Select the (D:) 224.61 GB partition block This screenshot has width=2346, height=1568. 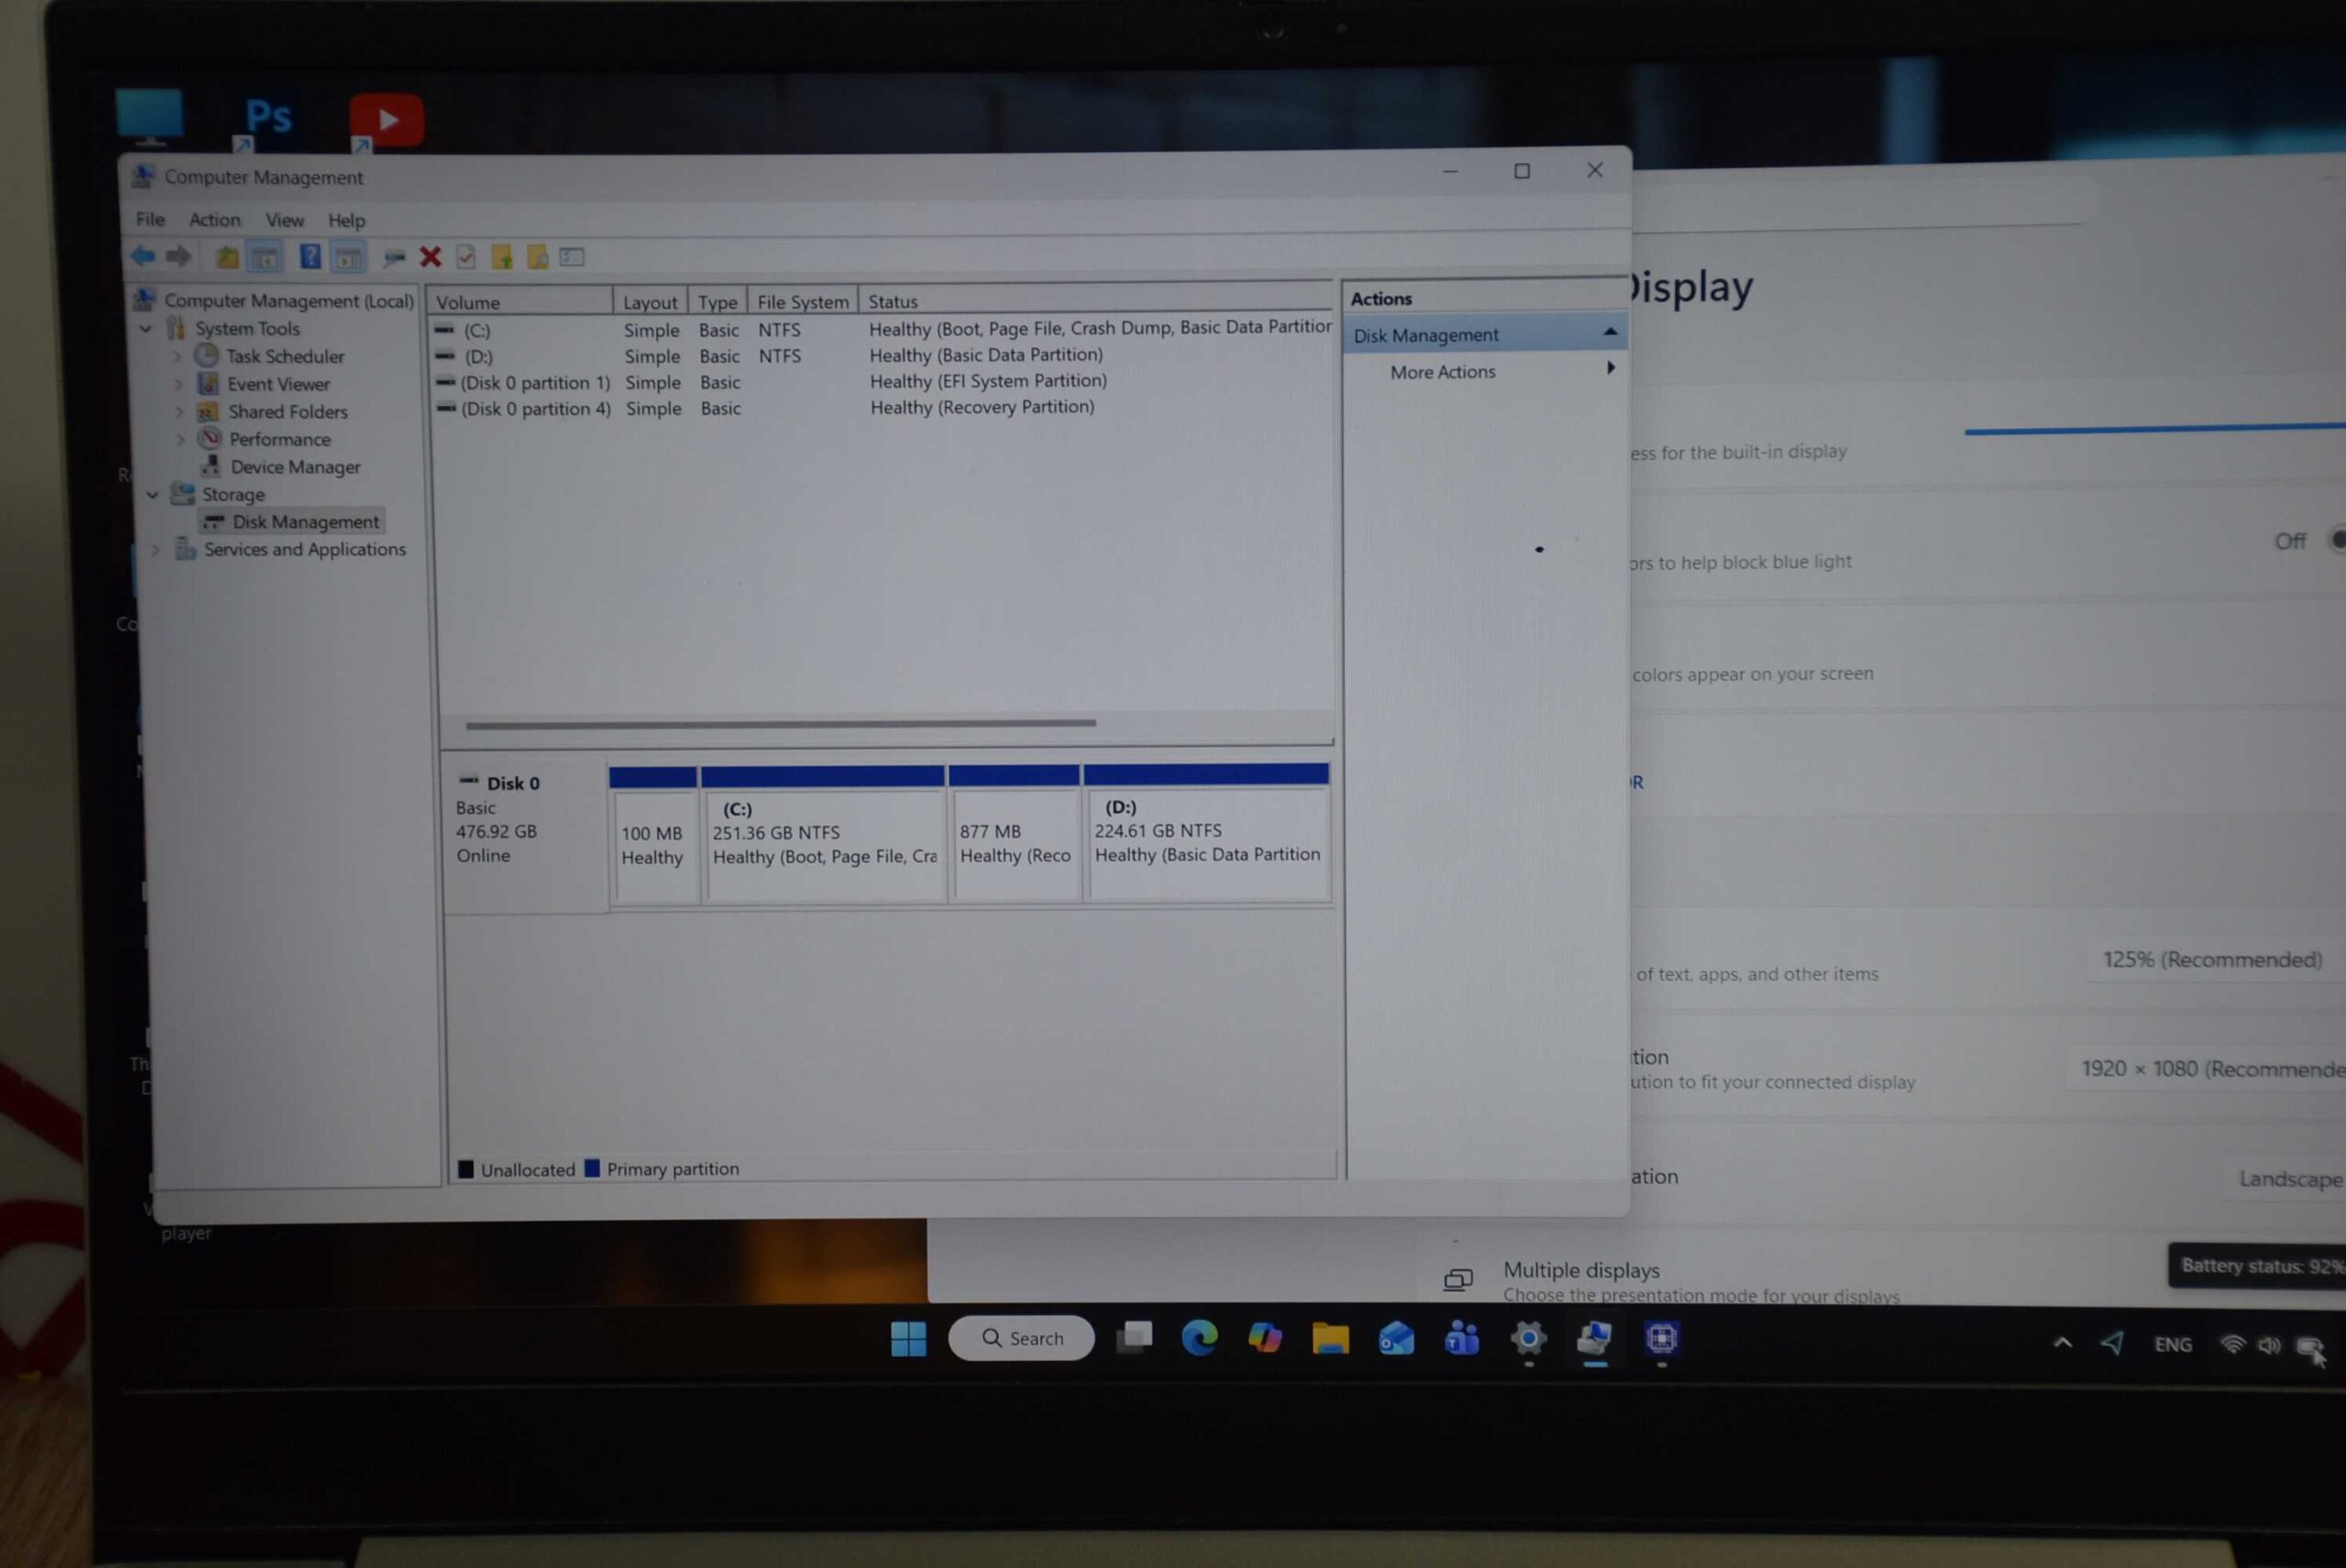click(1206, 843)
